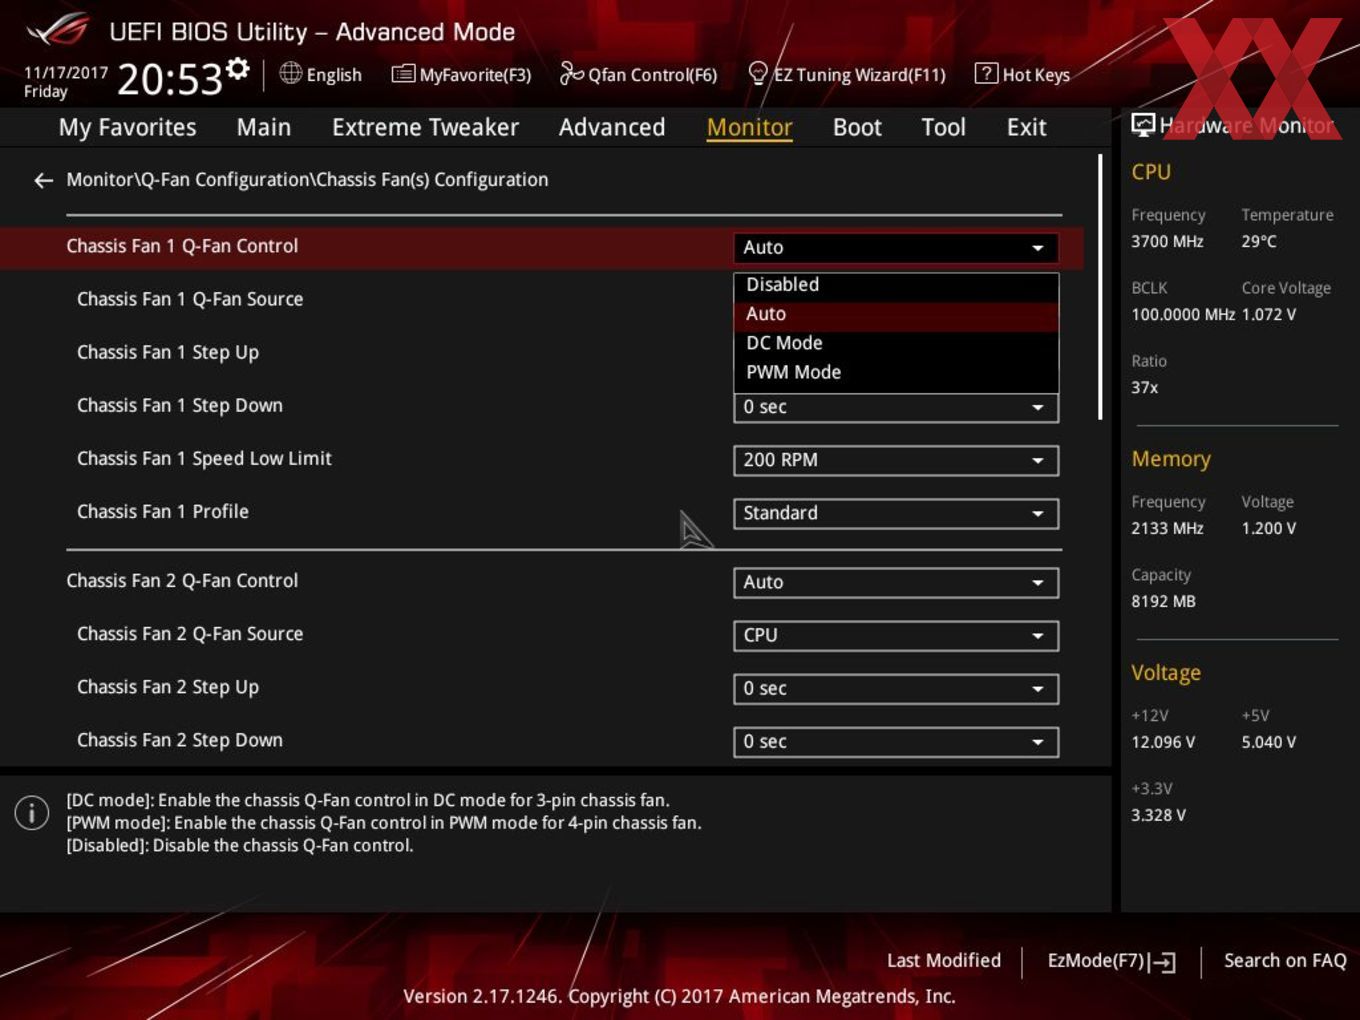Click the Core Voltage value 1.072 V
Screen dimensions: 1360x1020
[x=1269, y=314]
